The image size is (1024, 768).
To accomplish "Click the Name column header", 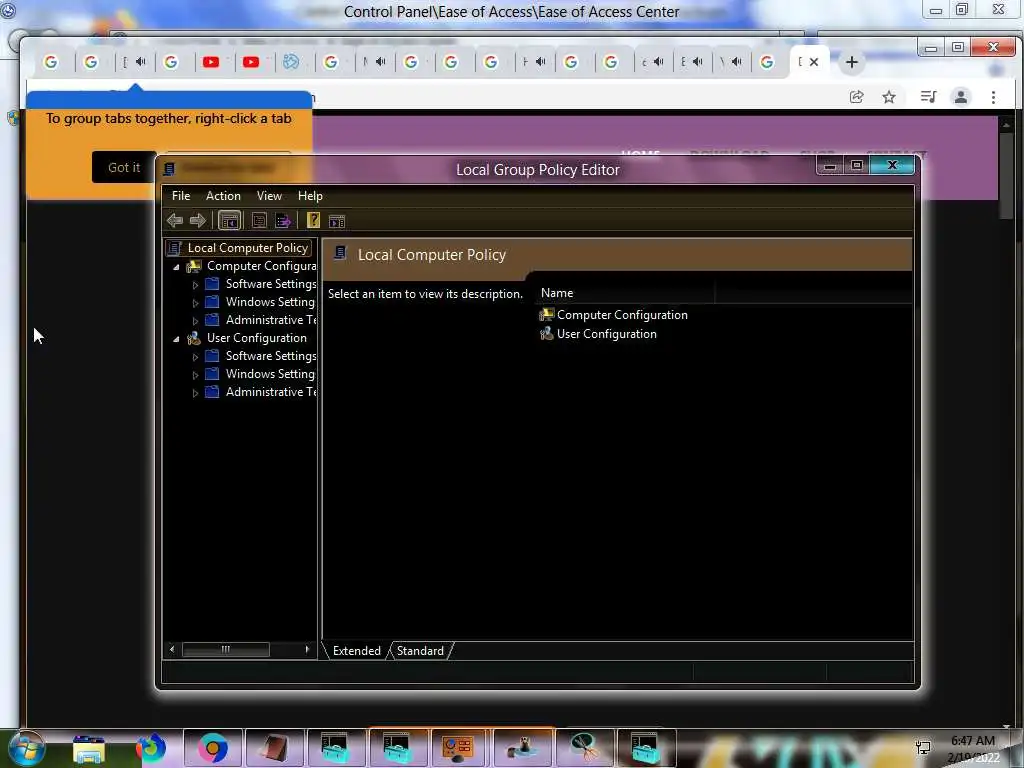I will (x=625, y=293).
